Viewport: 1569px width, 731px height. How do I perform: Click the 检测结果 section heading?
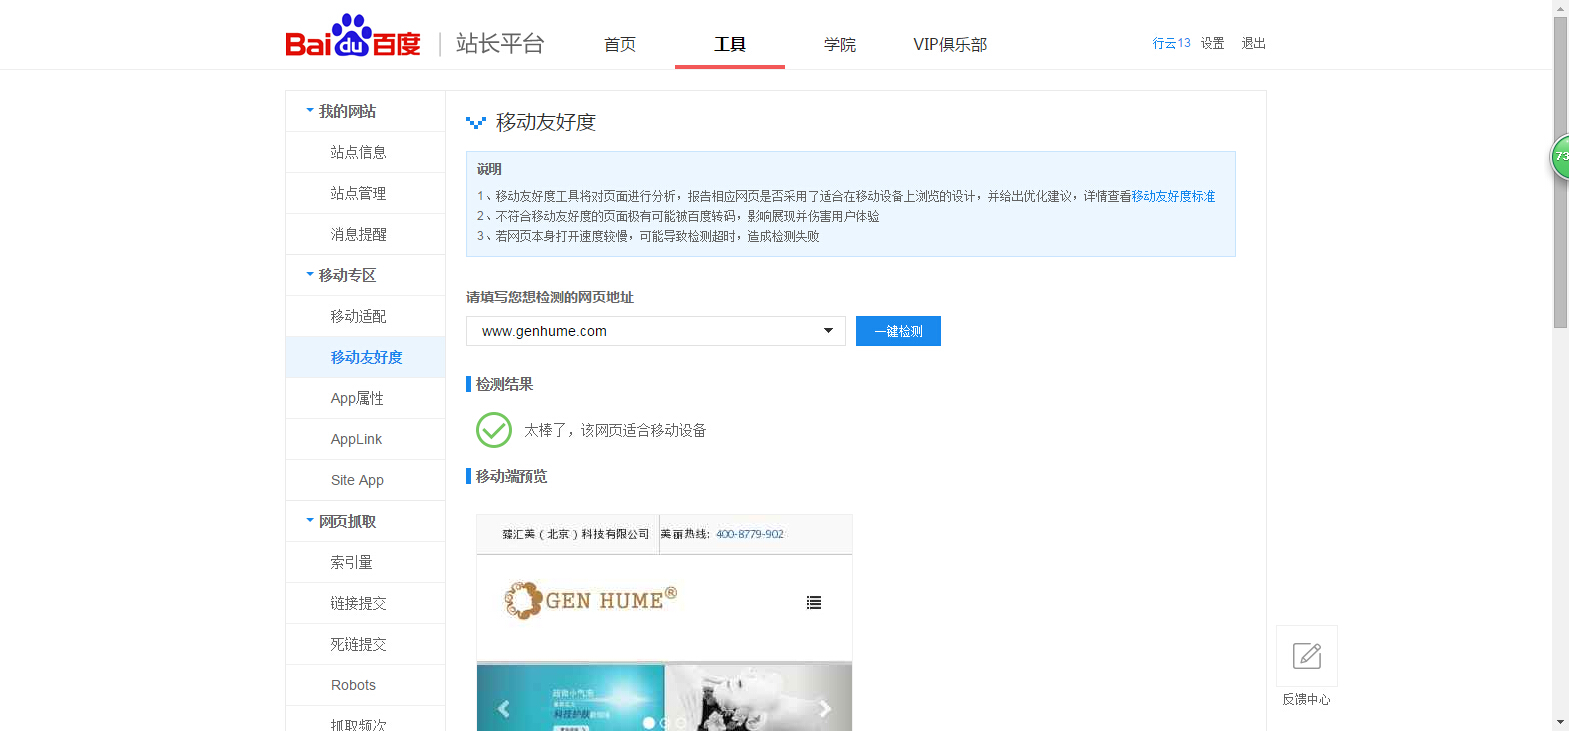coord(504,384)
